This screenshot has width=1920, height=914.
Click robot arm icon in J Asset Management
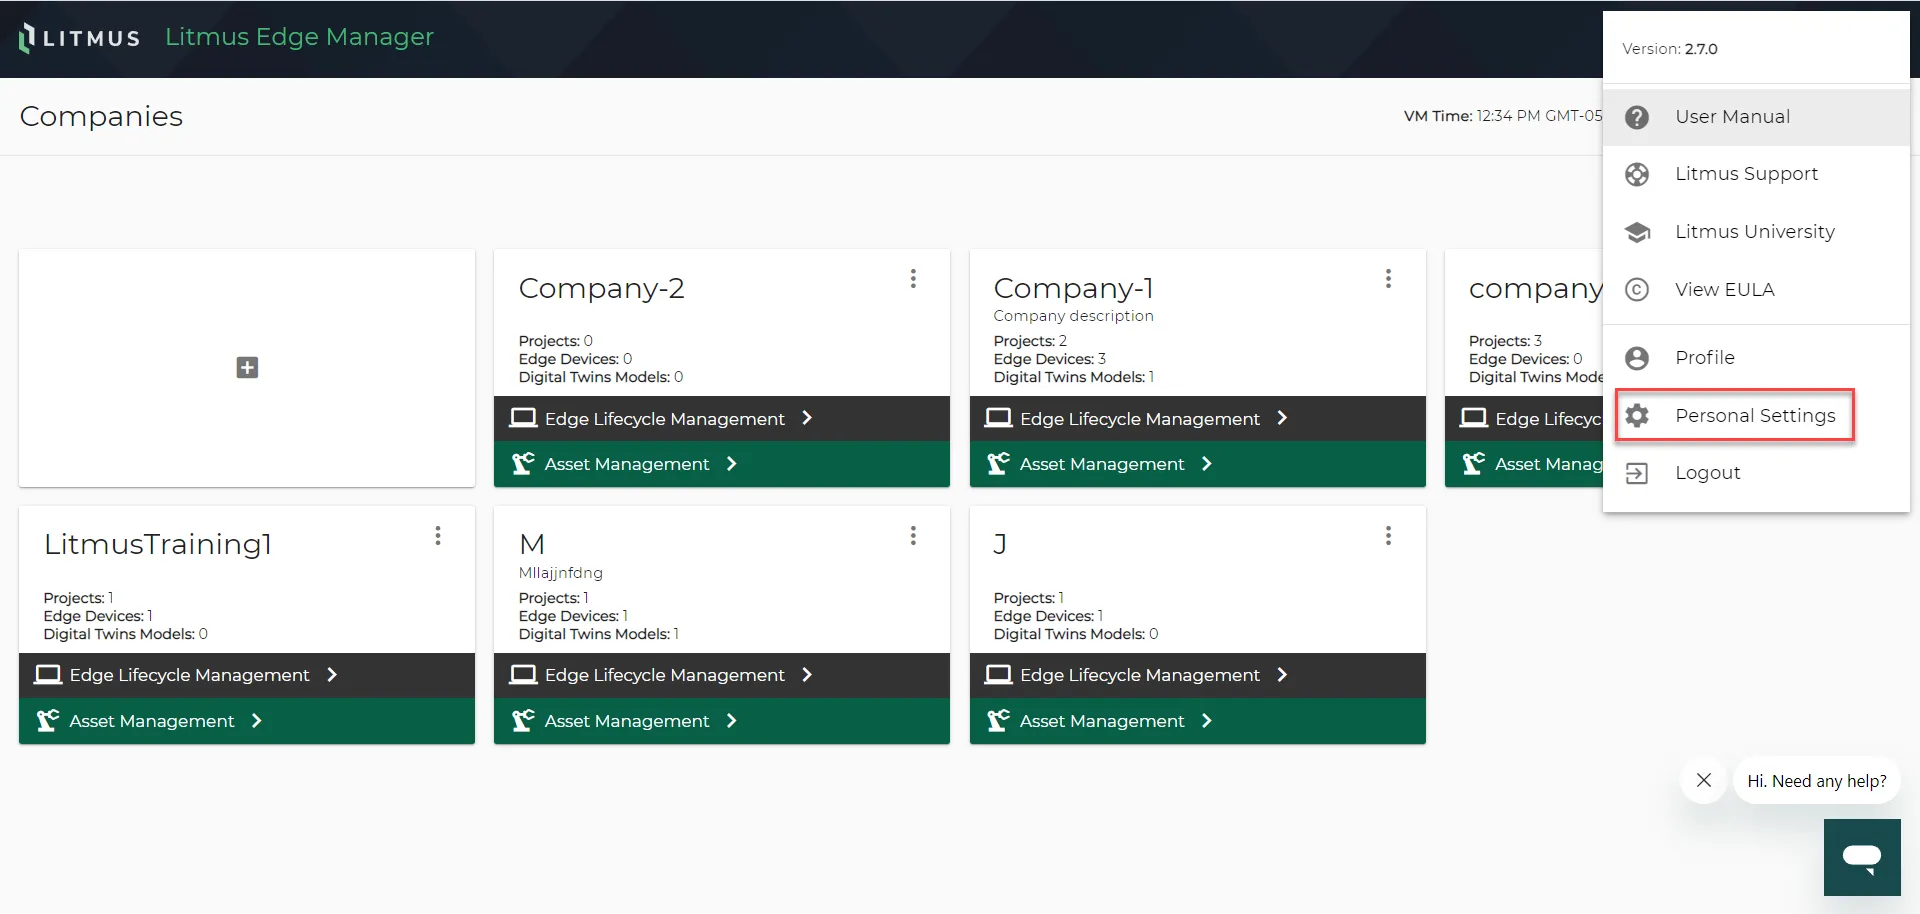point(998,721)
